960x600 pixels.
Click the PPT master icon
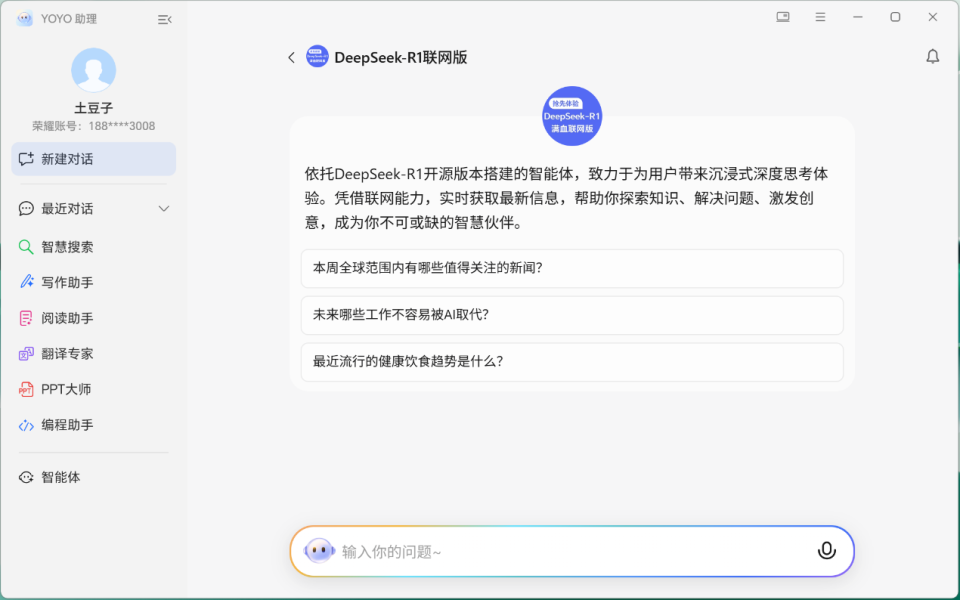point(26,389)
